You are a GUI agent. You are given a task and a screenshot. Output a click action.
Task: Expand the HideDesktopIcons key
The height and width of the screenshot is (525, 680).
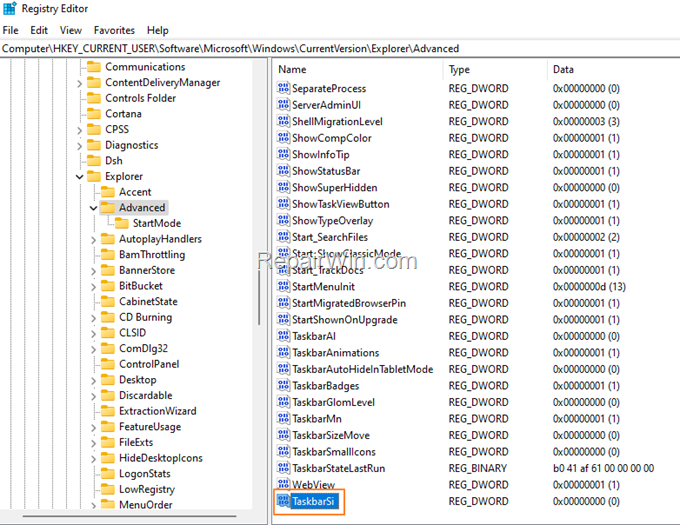[x=93, y=459]
